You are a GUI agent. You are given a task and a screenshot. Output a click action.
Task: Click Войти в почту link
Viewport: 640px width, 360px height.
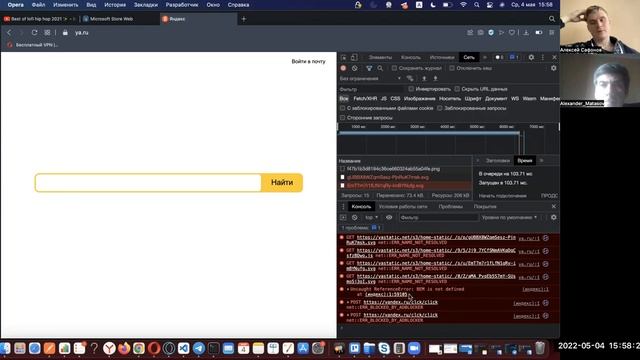pyautogui.click(x=308, y=61)
